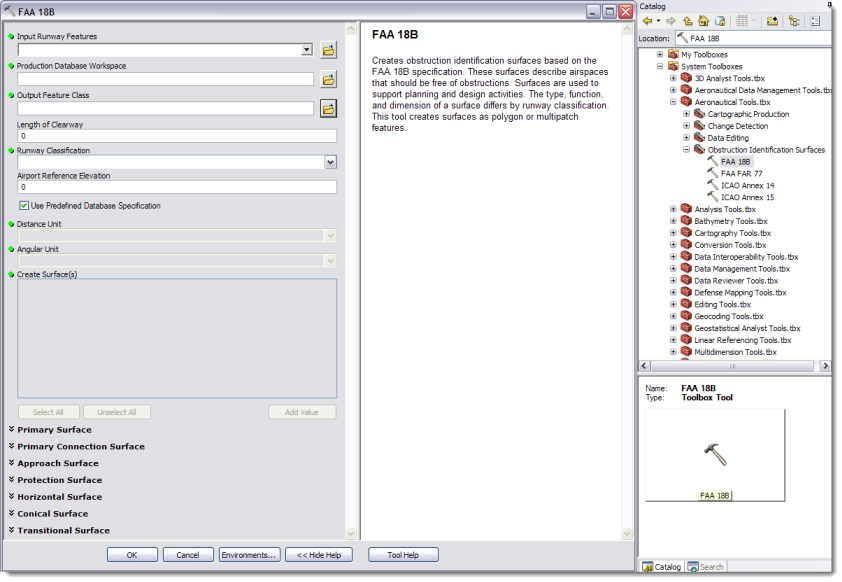Click the Bathymetry Tools toolbox icon

point(686,221)
